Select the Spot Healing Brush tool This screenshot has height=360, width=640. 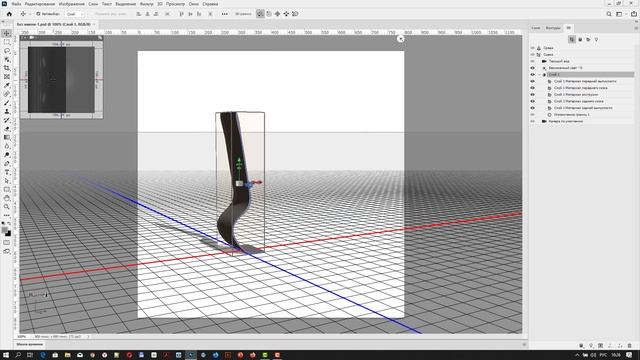coord(7,94)
